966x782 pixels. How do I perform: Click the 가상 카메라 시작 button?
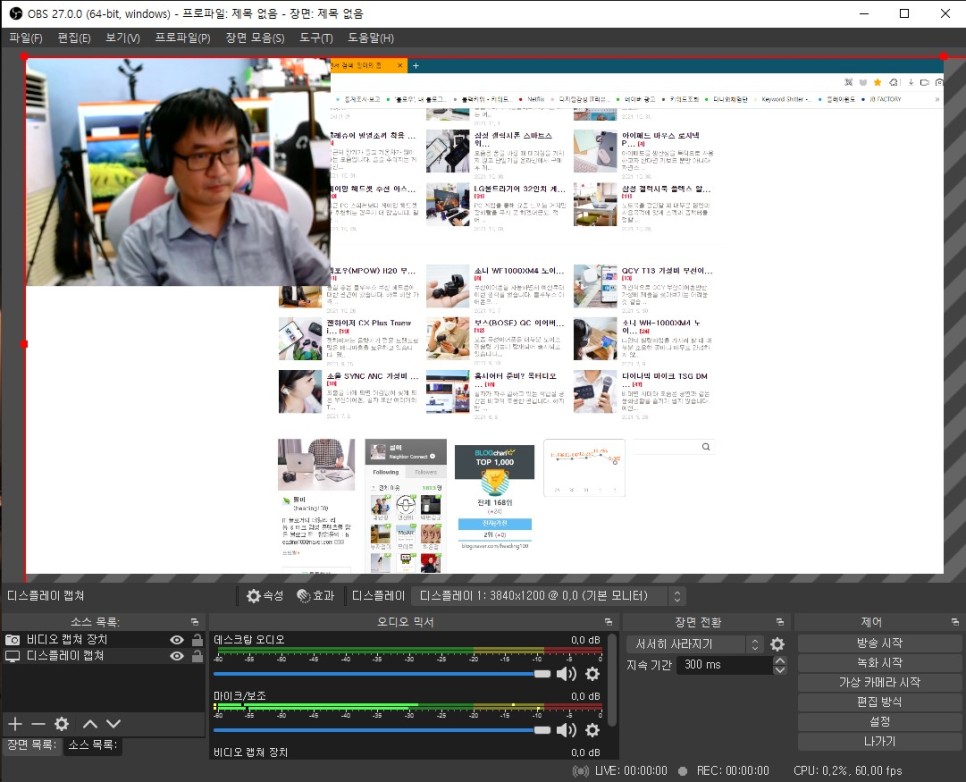880,682
